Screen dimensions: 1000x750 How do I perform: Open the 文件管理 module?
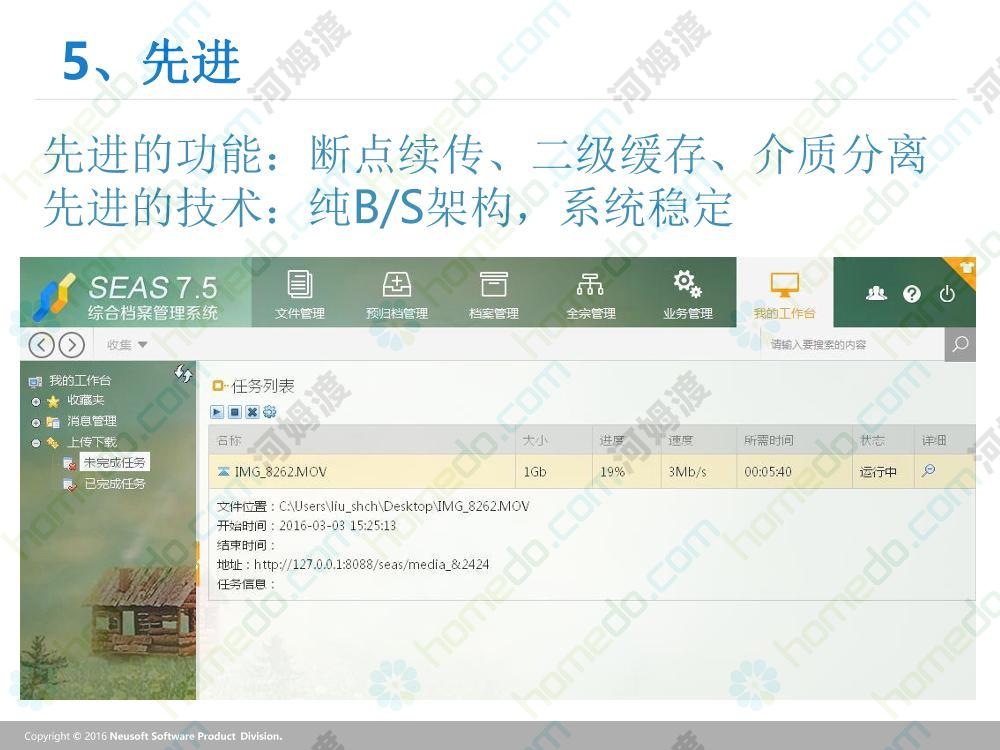300,294
